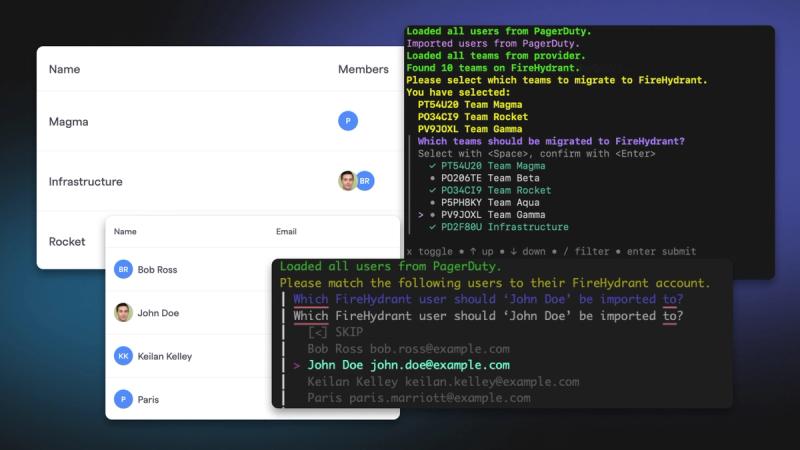Click Paris's P avatar icon
Image resolution: width=800 pixels, height=450 pixels.
point(123,399)
